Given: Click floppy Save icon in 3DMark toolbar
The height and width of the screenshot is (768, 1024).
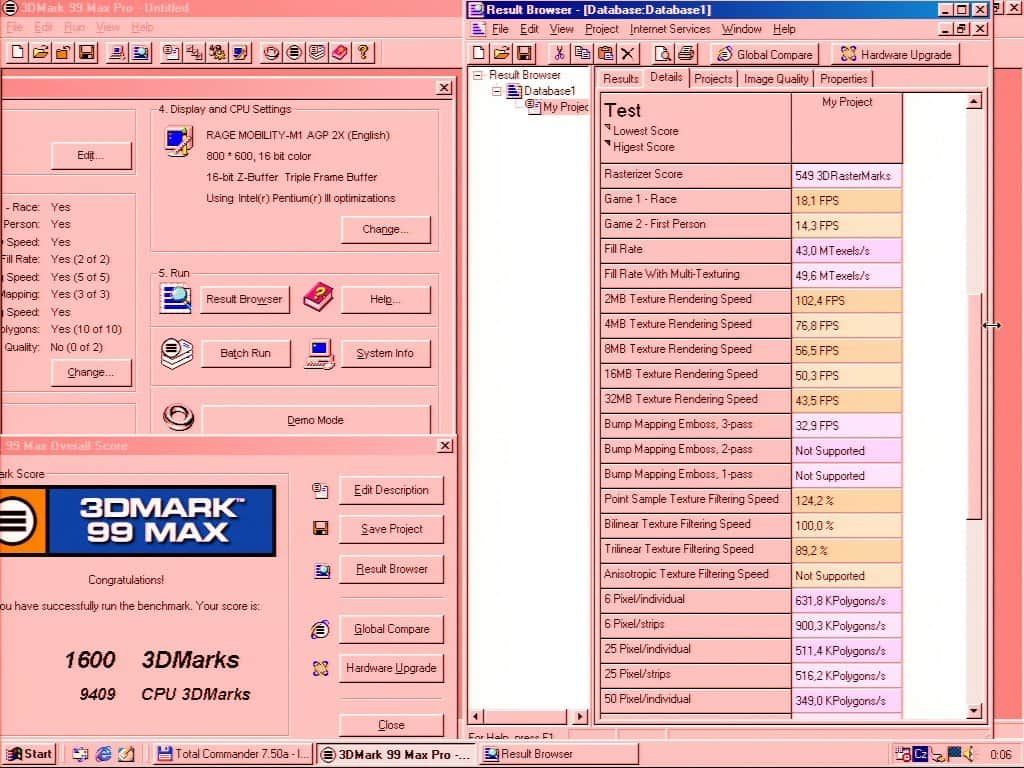Looking at the screenshot, I should pos(86,52).
